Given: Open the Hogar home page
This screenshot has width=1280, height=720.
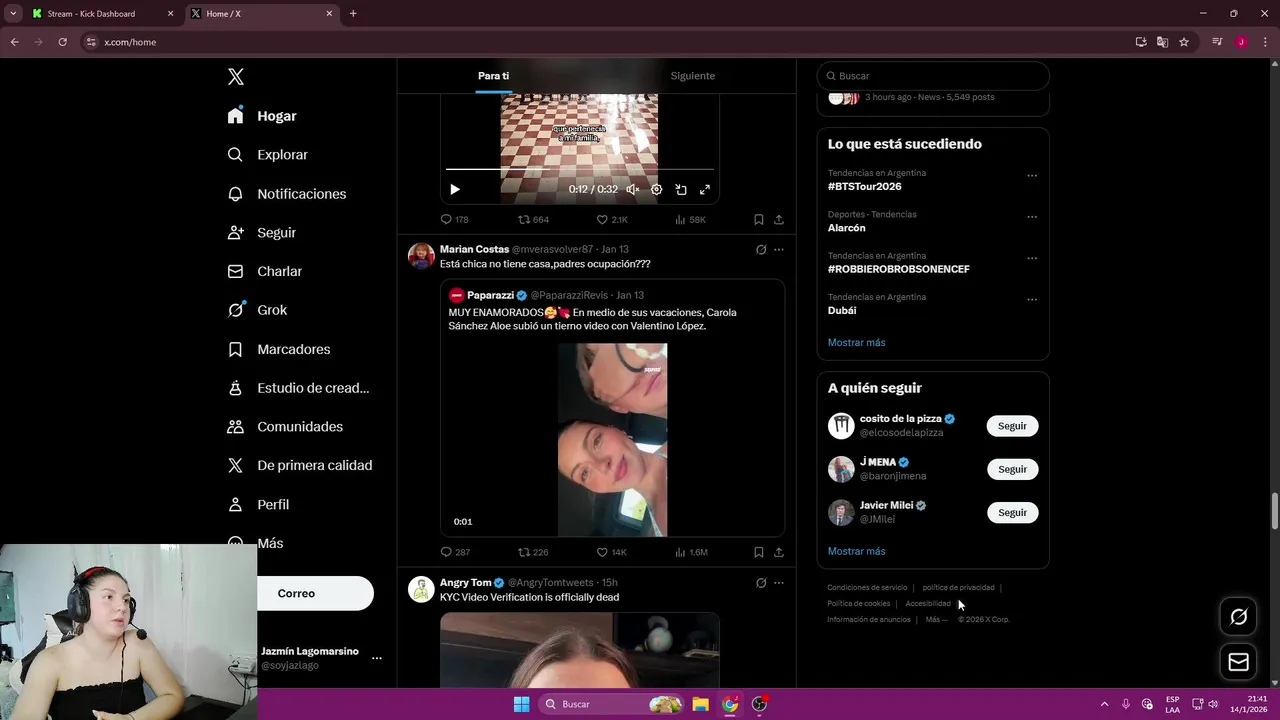Looking at the screenshot, I should (262, 116).
